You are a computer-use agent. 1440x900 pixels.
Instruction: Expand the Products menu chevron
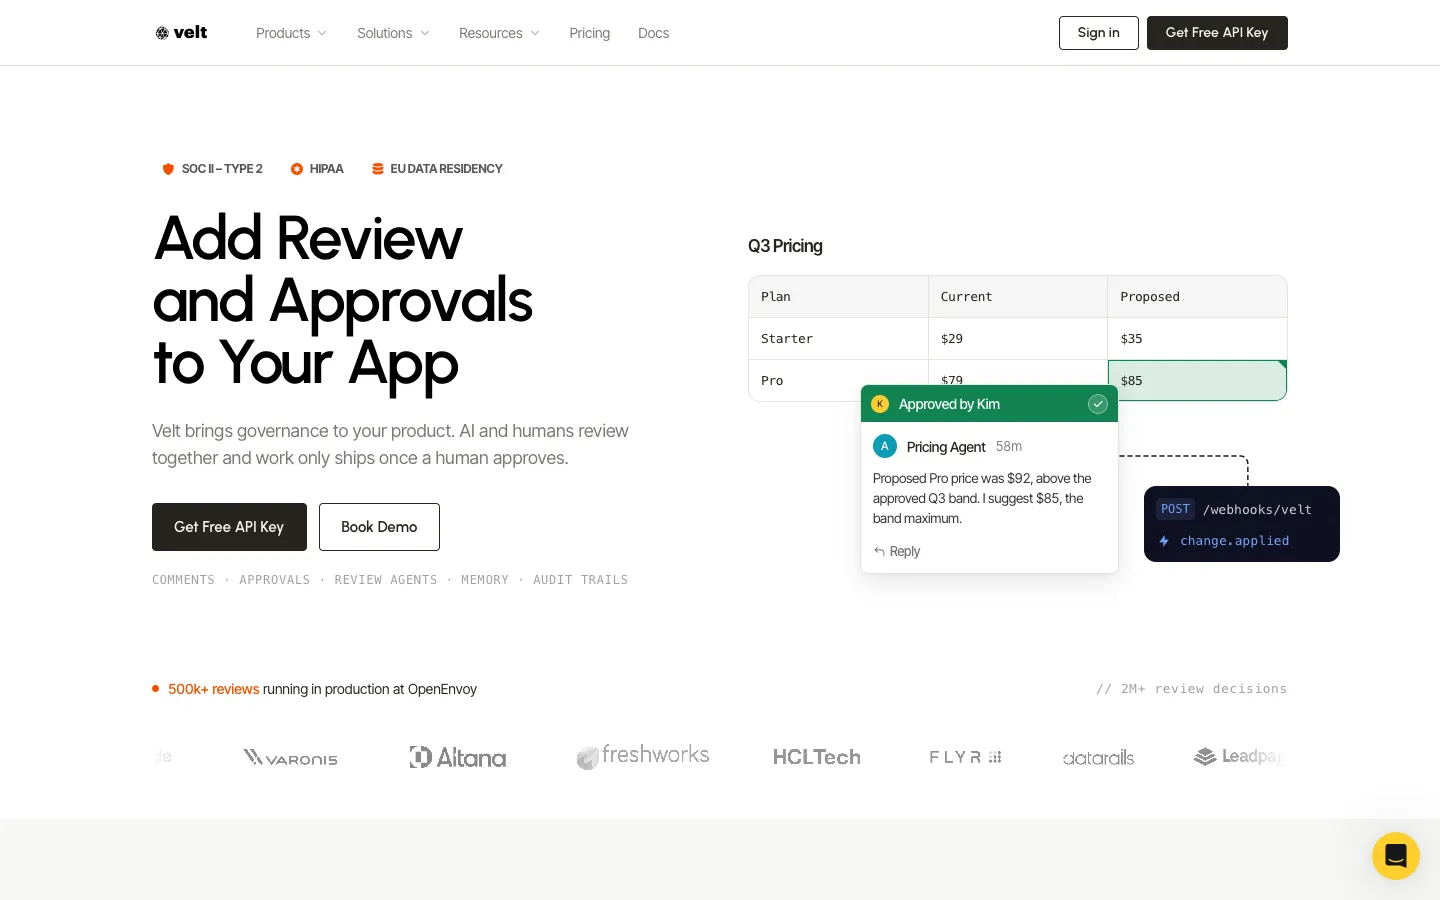pyautogui.click(x=322, y=33)
